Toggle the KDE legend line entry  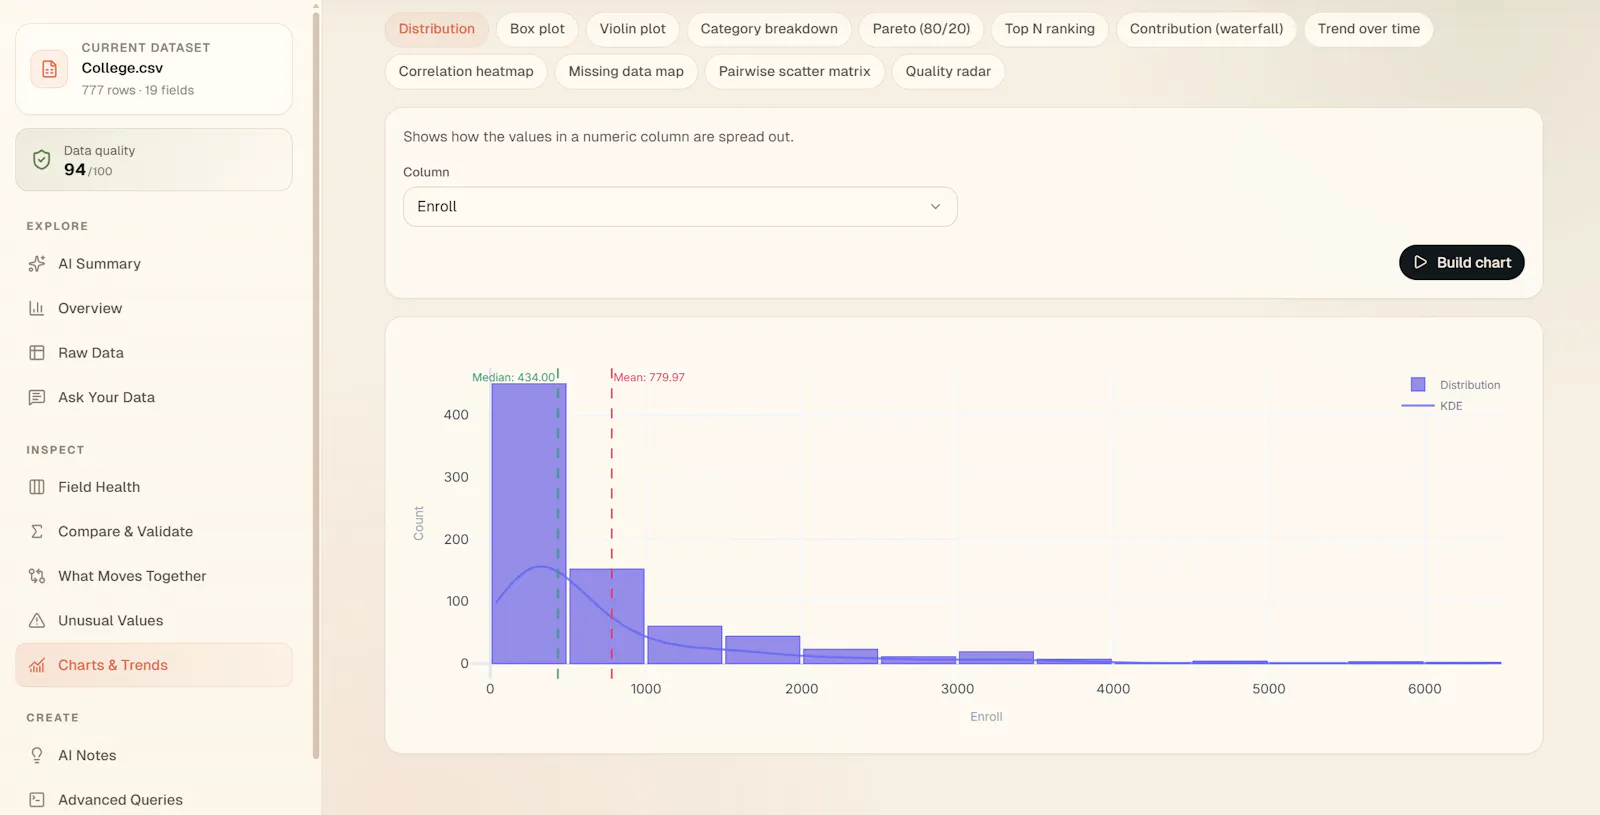tap(1432, 406)
